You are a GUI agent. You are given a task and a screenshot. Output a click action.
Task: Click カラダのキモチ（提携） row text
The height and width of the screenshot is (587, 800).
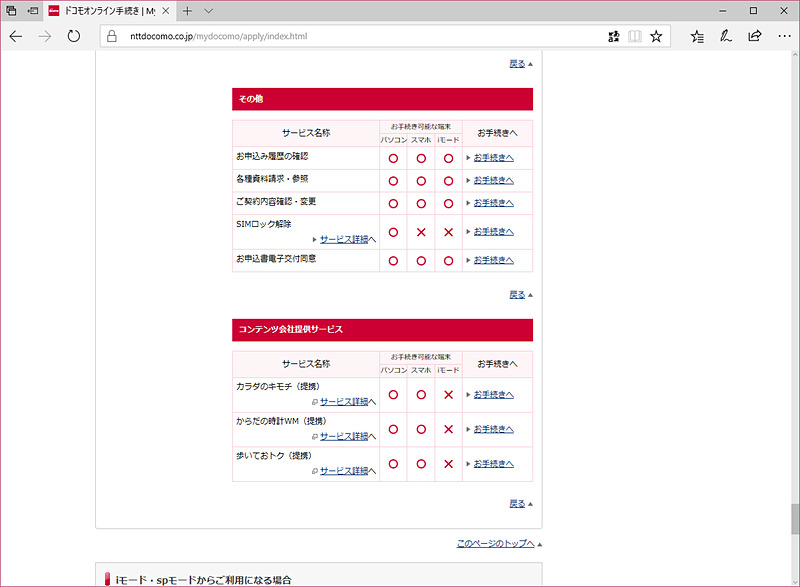278,387
